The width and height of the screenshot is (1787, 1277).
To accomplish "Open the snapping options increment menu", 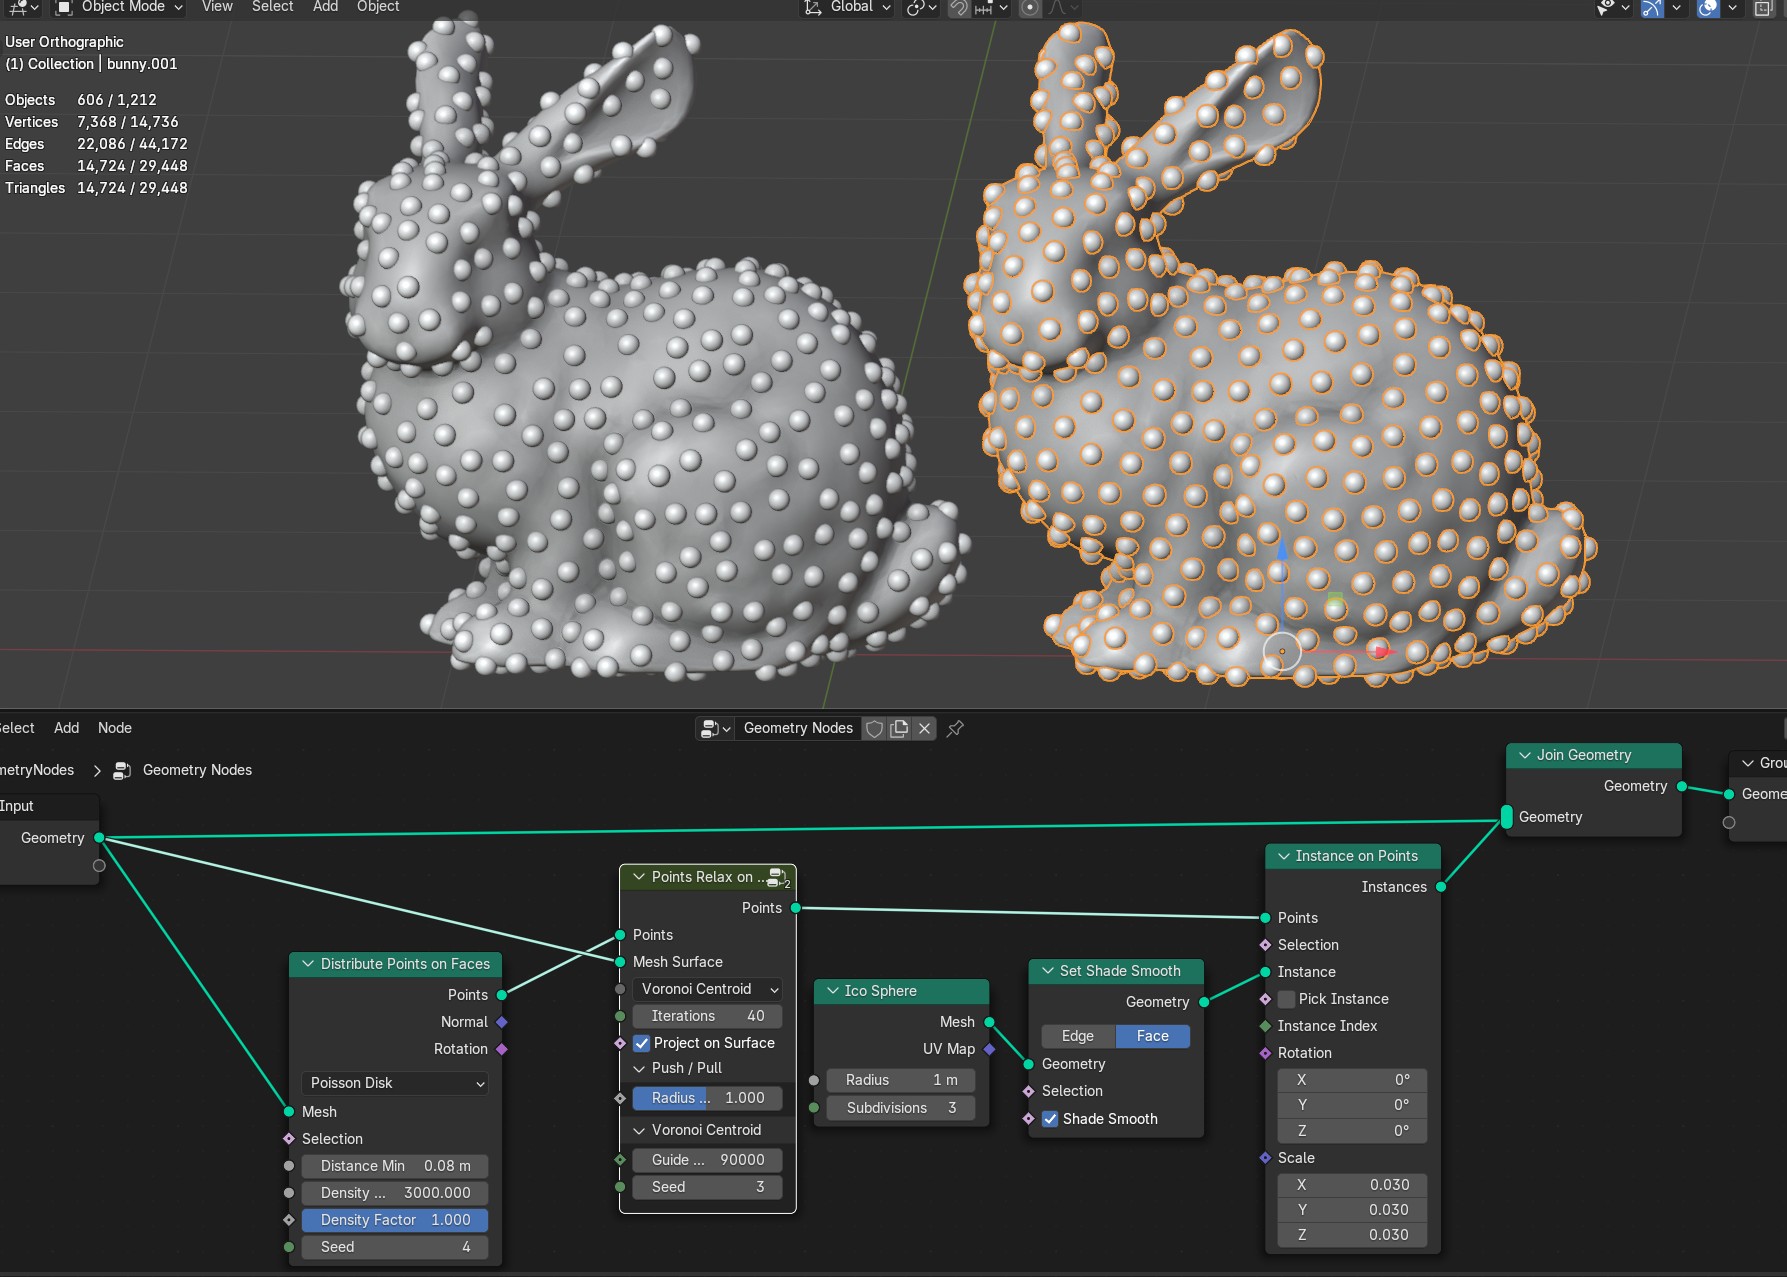I will (x=991, y=7).
